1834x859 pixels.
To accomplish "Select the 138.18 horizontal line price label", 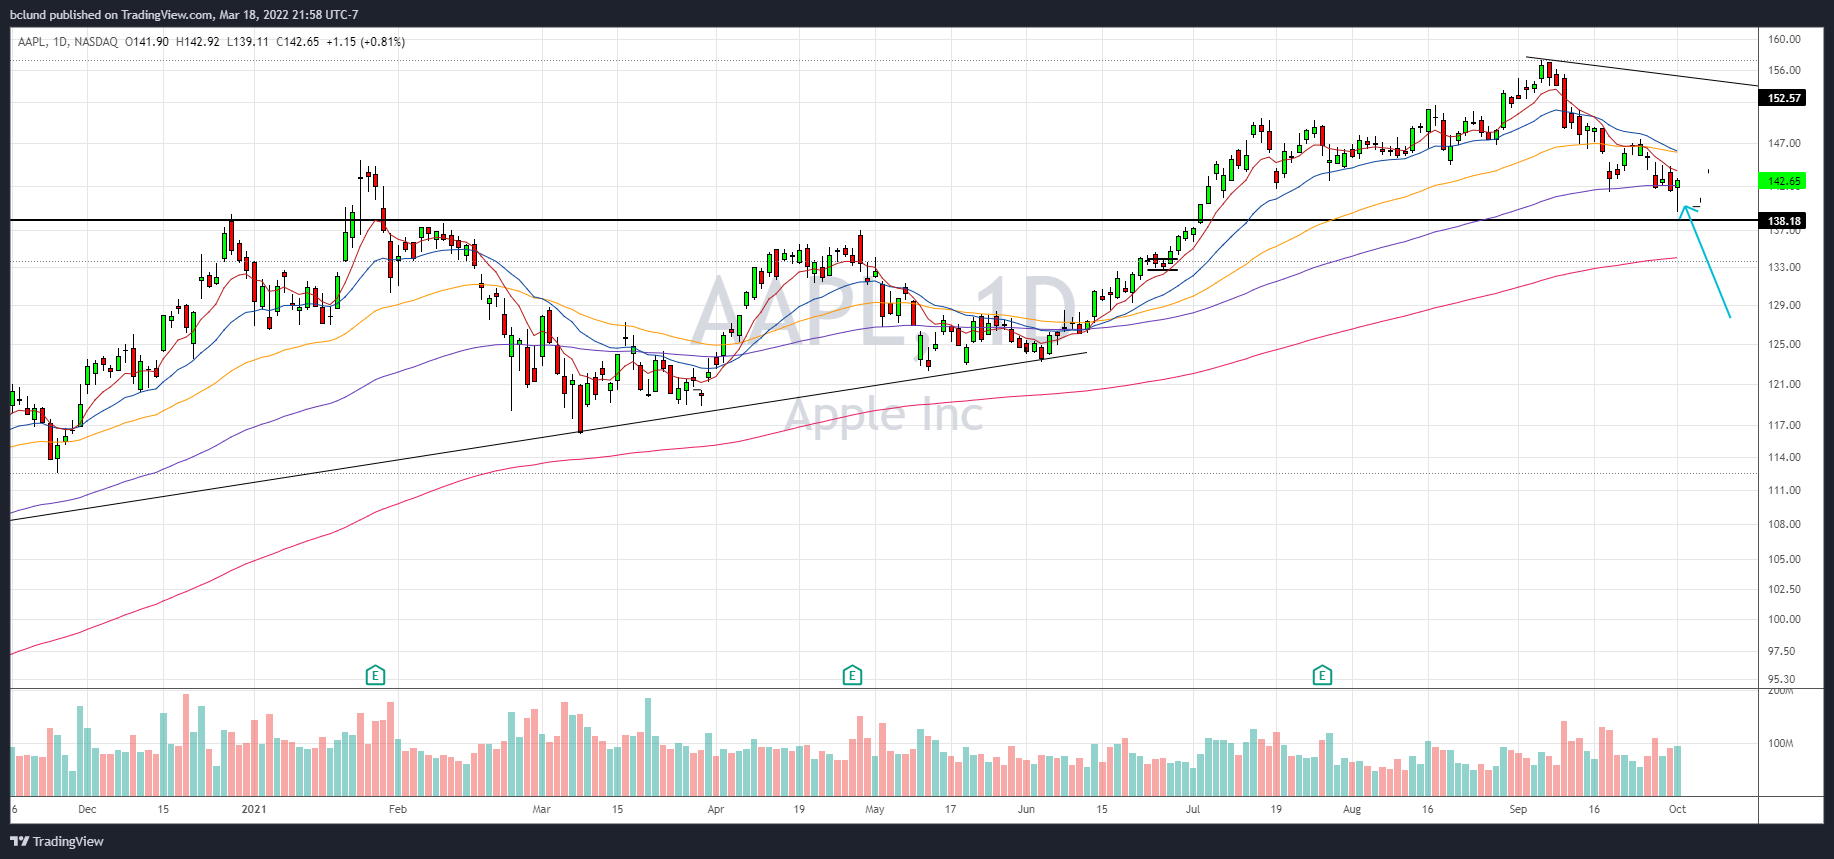I will coord(1783,221).
